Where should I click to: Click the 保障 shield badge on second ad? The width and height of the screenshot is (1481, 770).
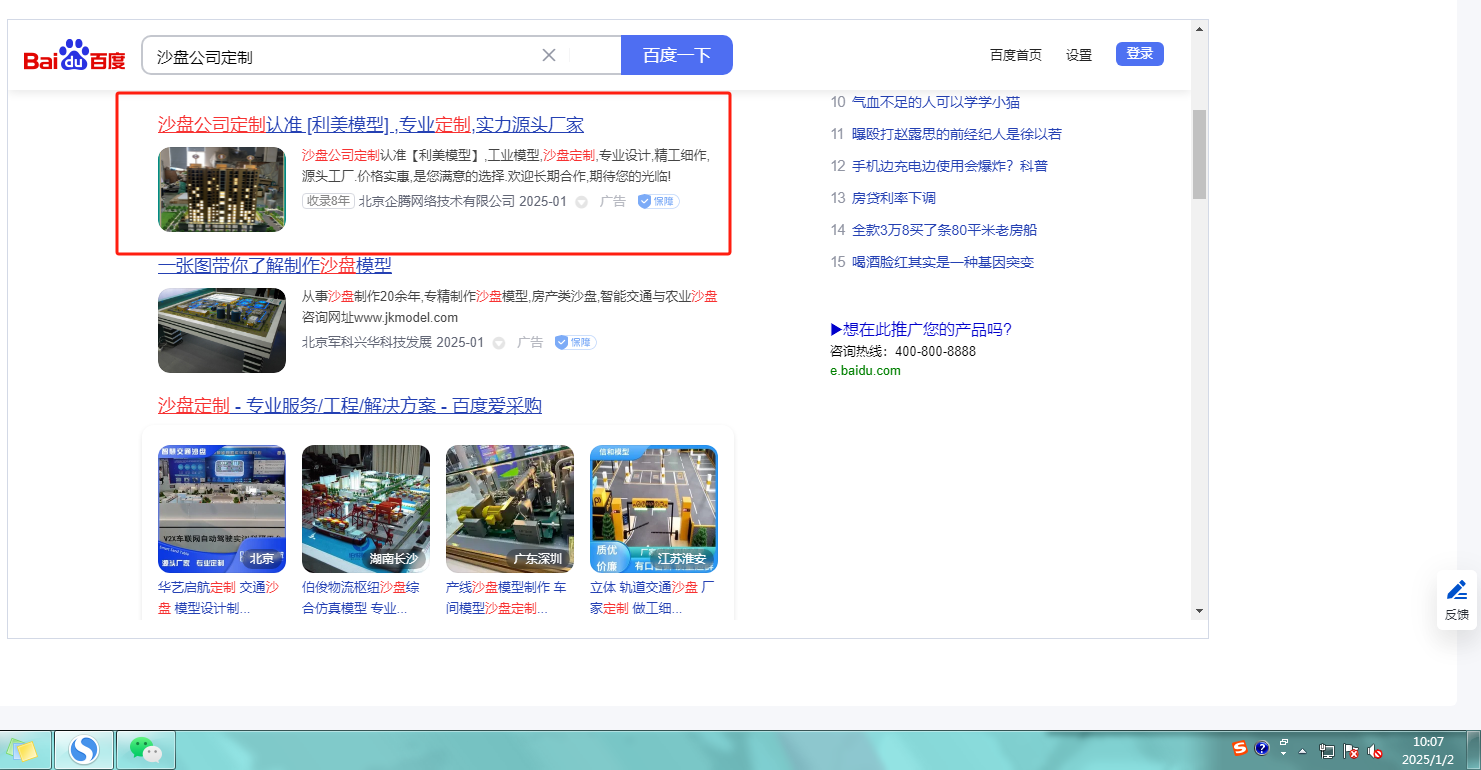576,342
